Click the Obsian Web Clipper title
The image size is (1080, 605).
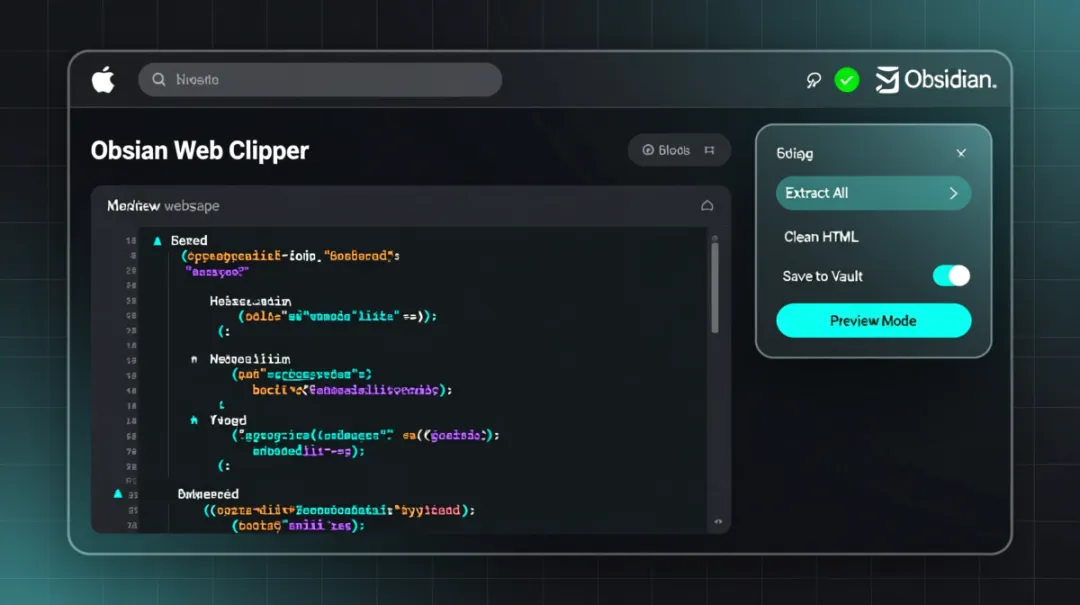tap(200, 150)
